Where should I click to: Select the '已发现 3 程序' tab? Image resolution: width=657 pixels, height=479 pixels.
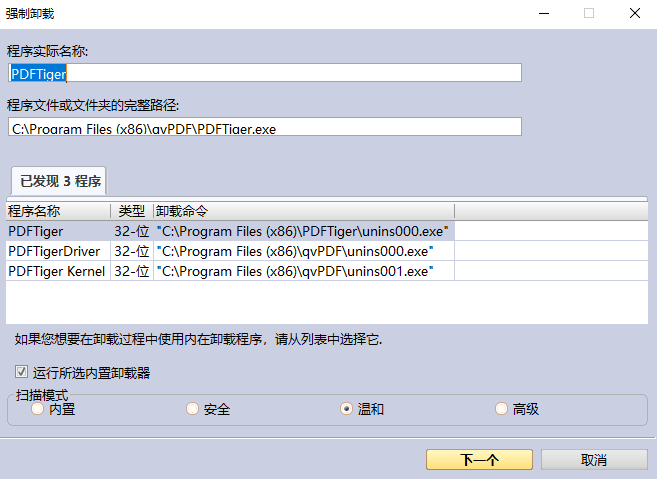coord(59,181)
